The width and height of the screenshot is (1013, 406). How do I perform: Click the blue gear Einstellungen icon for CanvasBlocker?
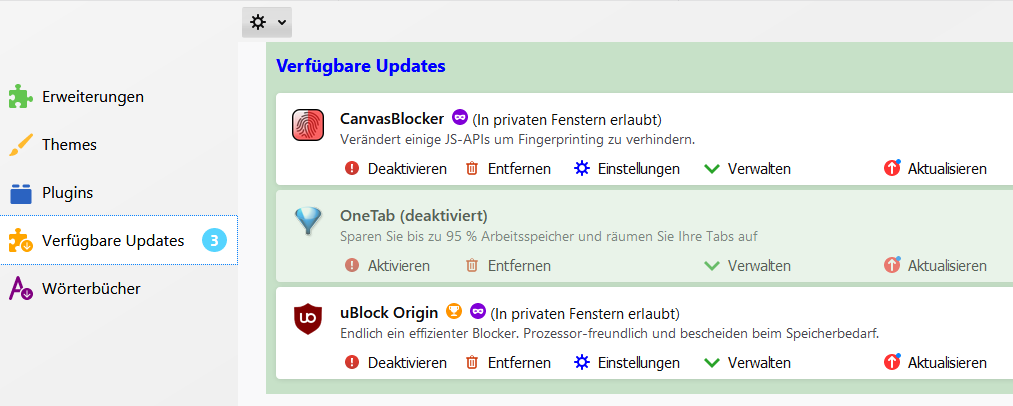tap(582, 168)
